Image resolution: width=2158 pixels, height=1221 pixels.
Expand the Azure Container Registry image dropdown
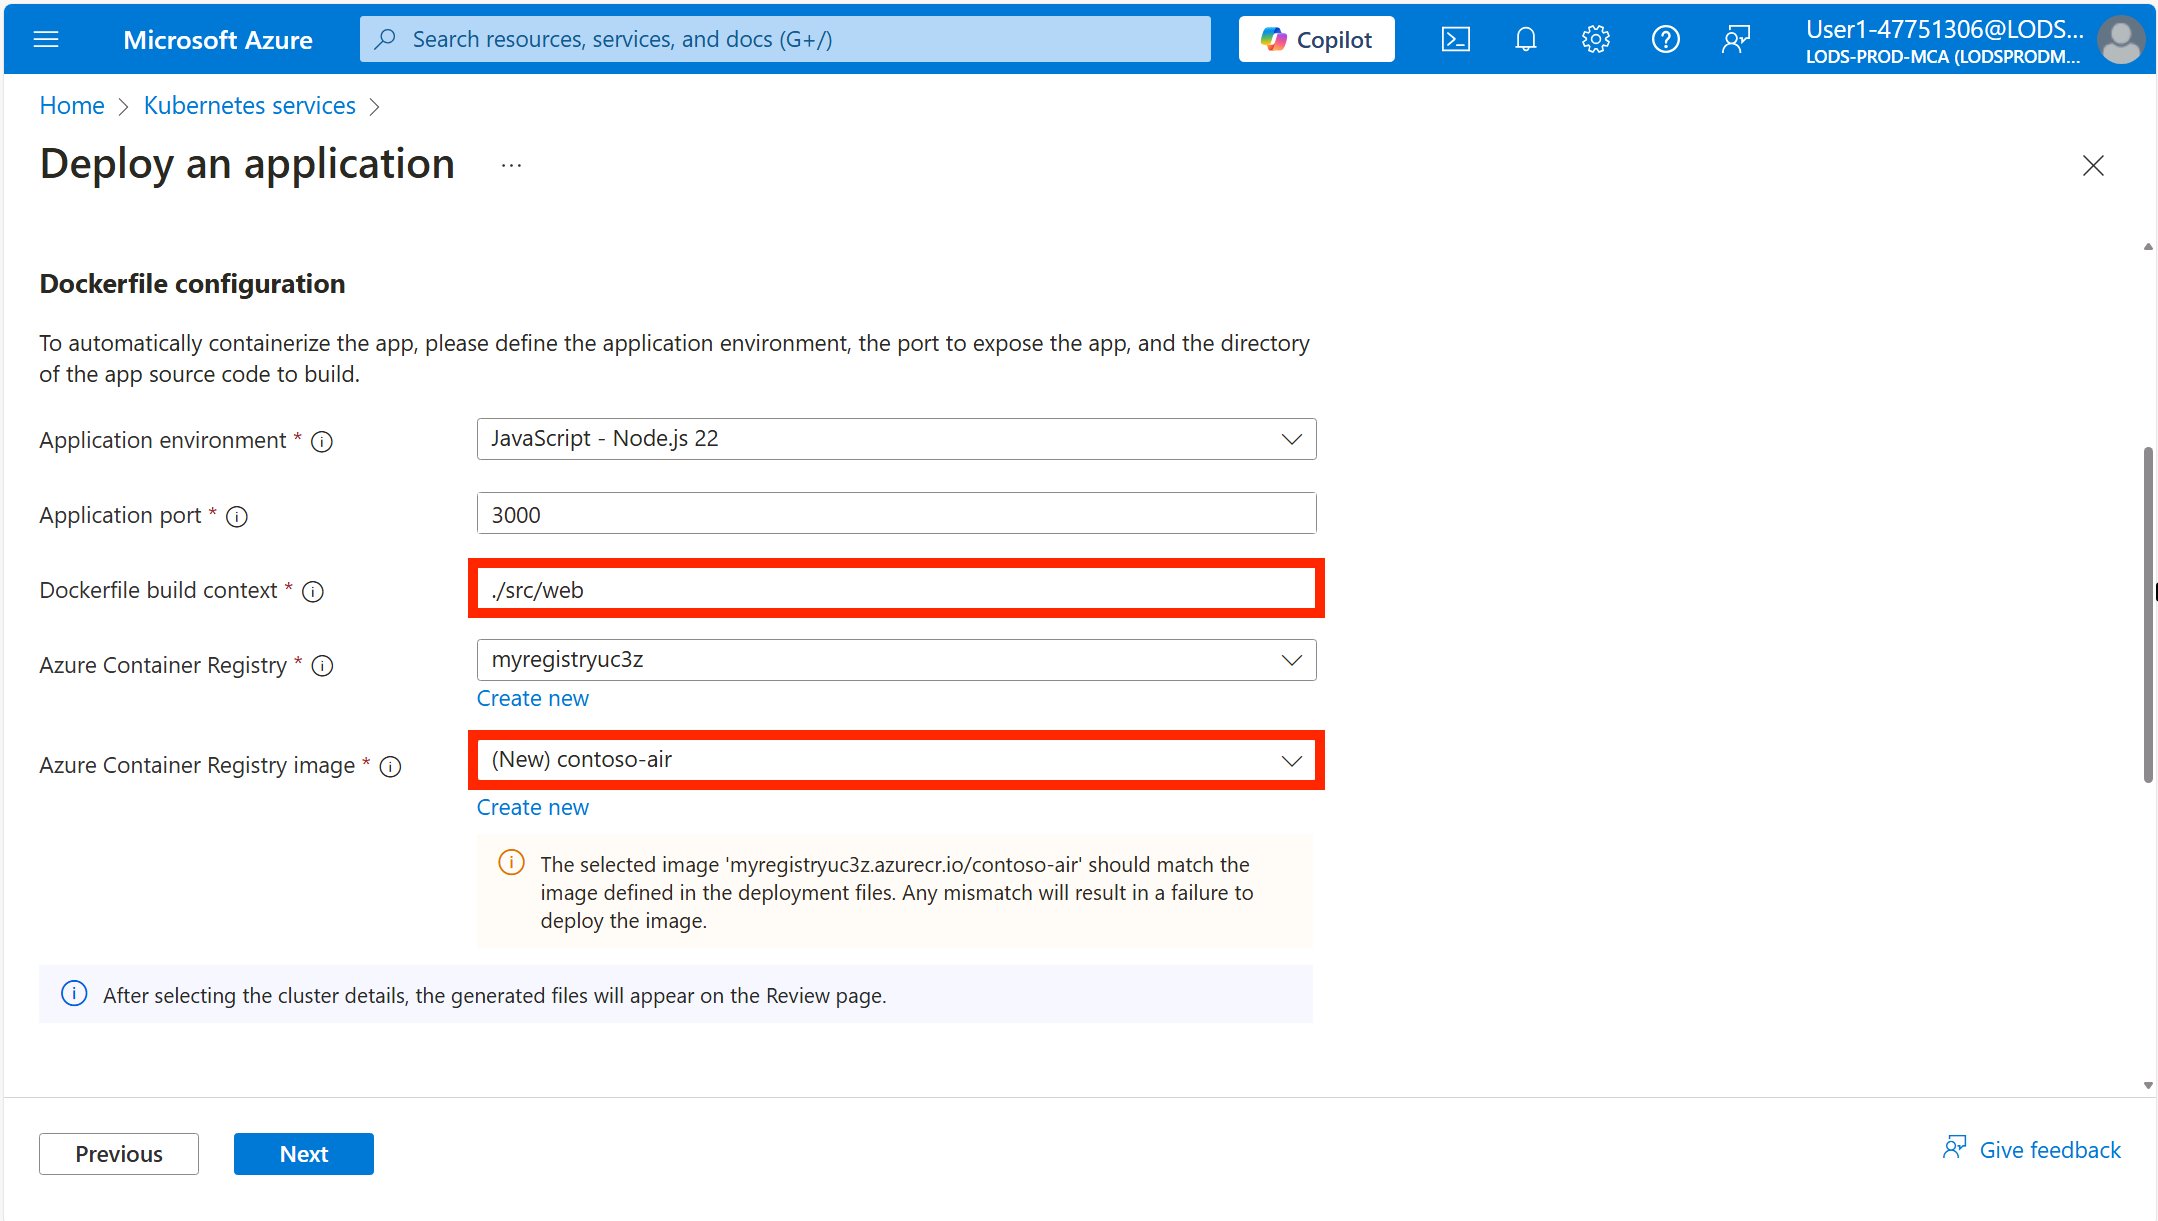(x=896, y=760)
